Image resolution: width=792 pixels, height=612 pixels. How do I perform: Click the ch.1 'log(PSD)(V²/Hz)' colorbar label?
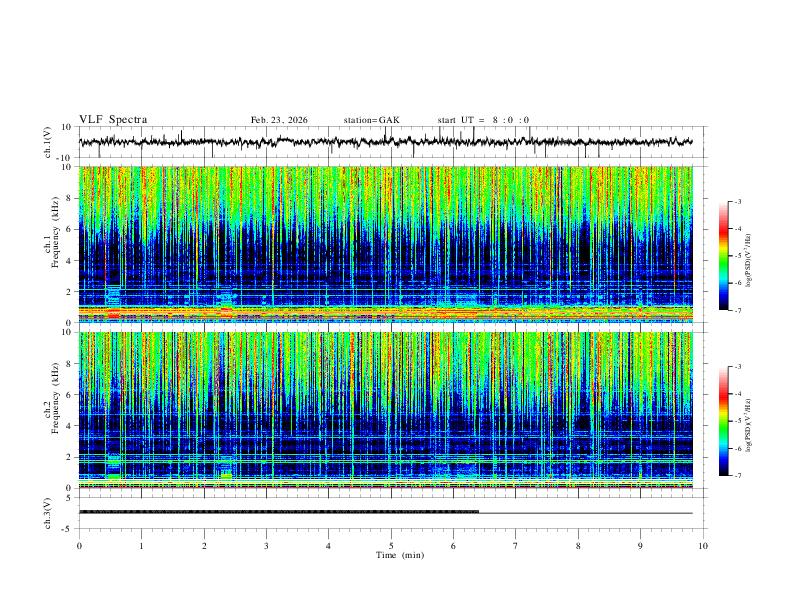(748, 261)
